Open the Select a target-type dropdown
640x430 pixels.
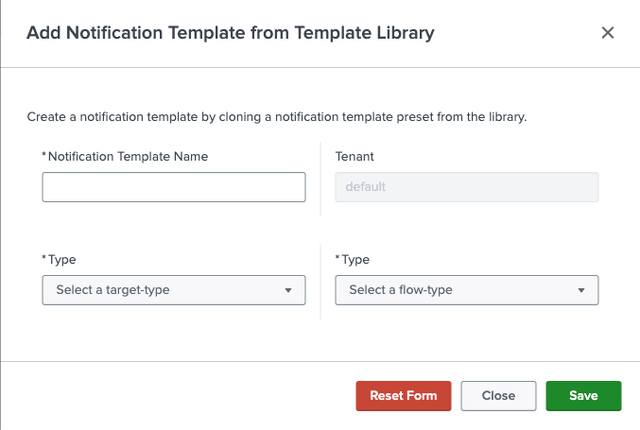pyautogui.click(x=173, y=290)
